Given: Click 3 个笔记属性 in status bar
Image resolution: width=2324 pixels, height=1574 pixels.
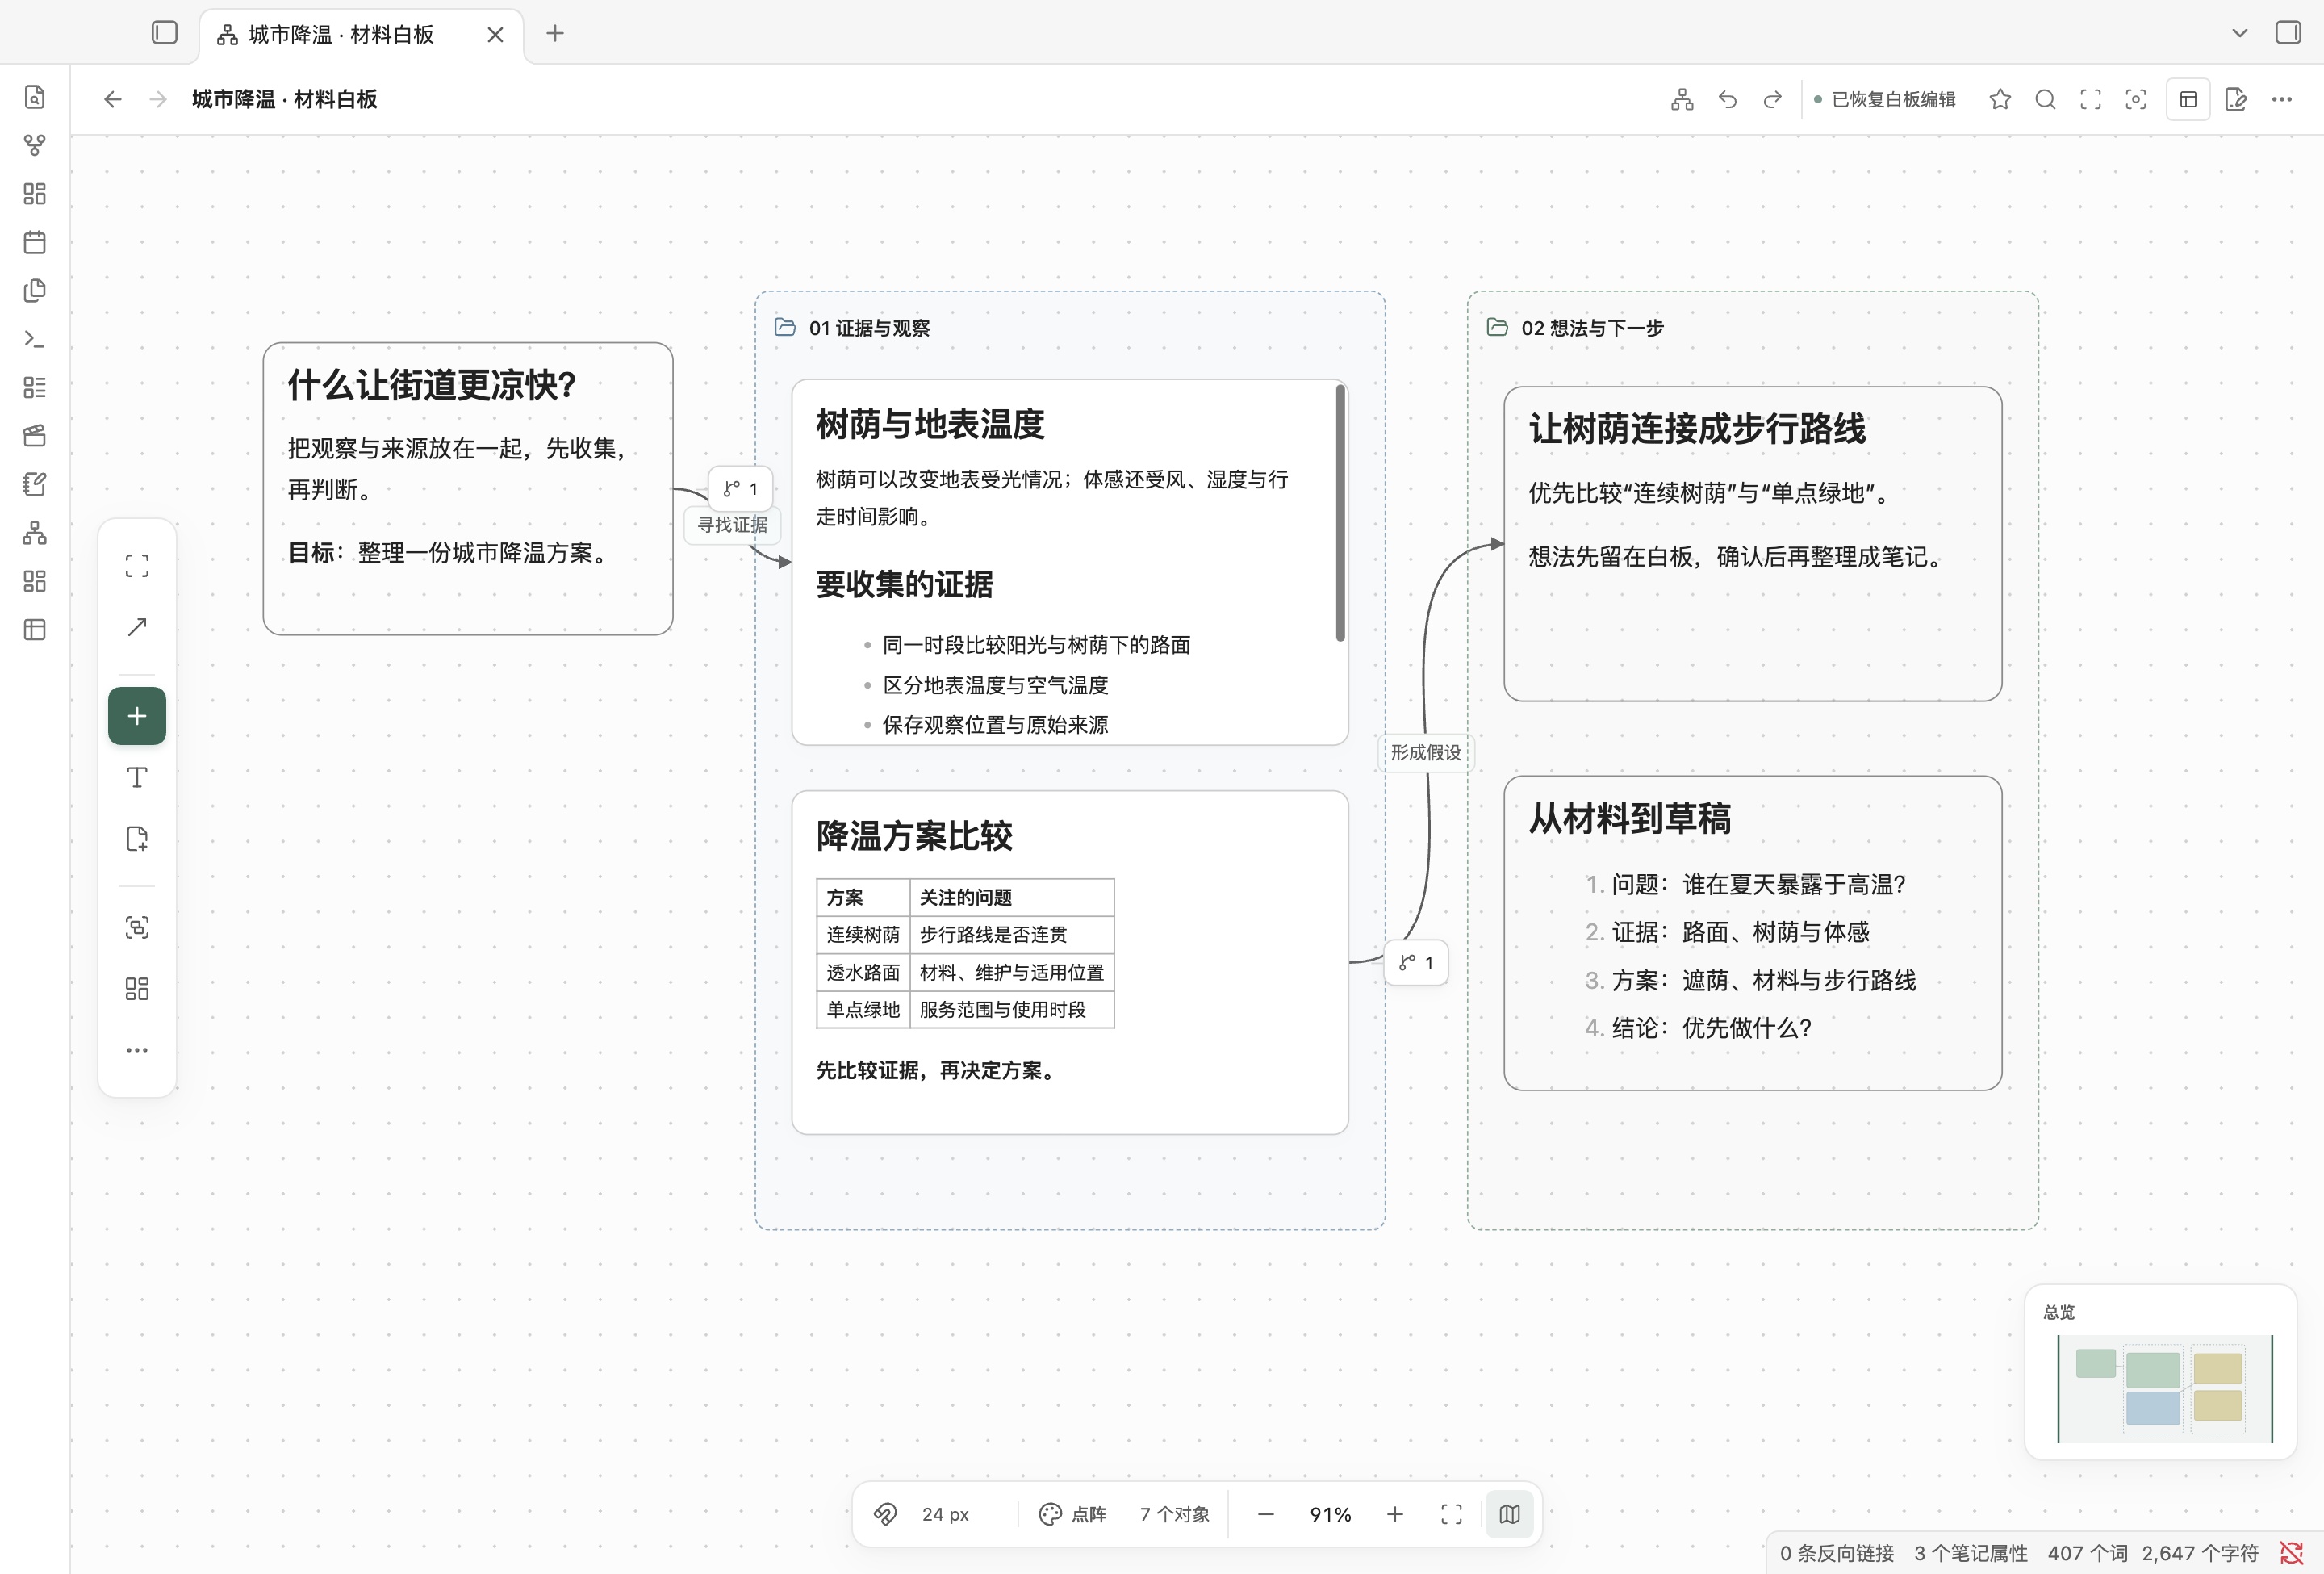Looking at the screenshot, I should tap(1971, 1553).
